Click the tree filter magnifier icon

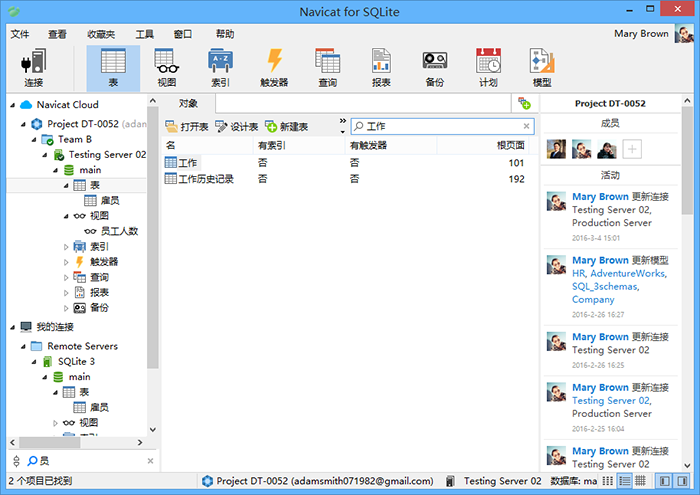click(33, 461)
